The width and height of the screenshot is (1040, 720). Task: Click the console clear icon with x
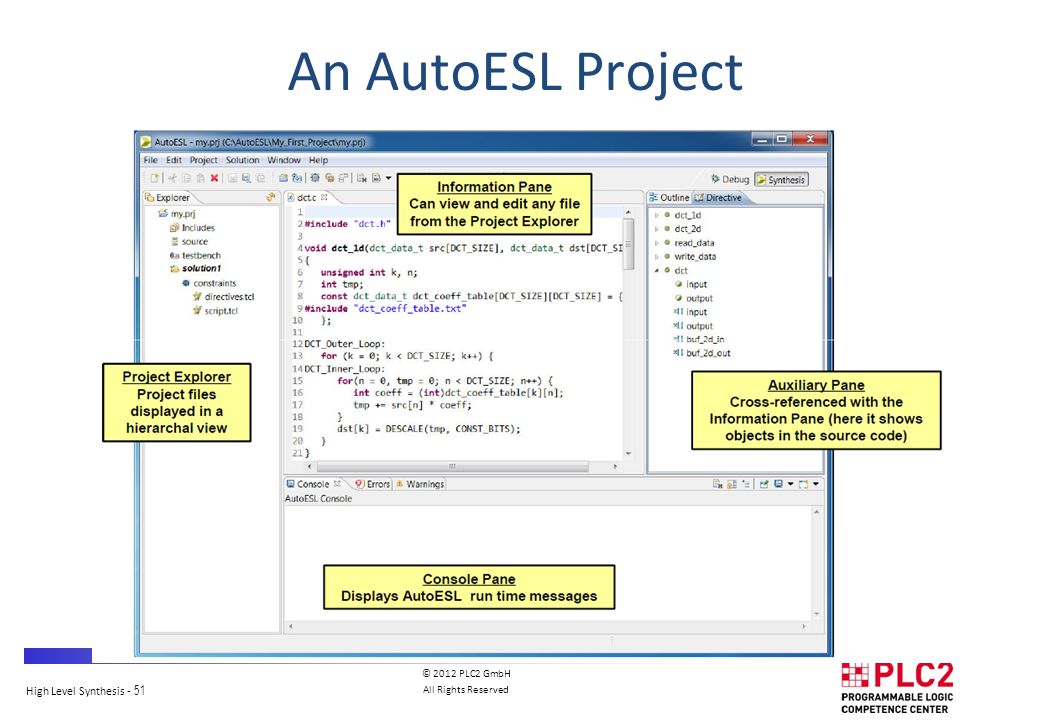tap(718, 484)
